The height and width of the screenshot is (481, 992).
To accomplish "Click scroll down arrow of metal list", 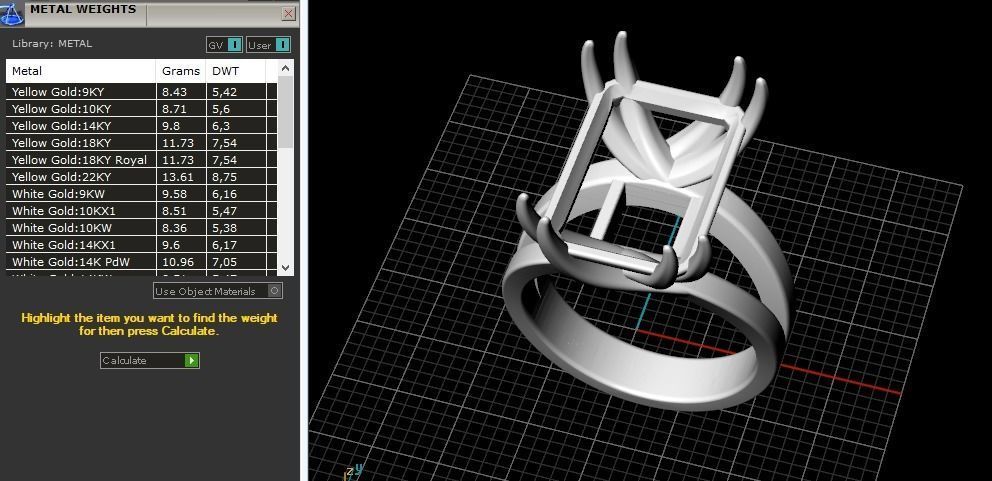I will [285, 268].
